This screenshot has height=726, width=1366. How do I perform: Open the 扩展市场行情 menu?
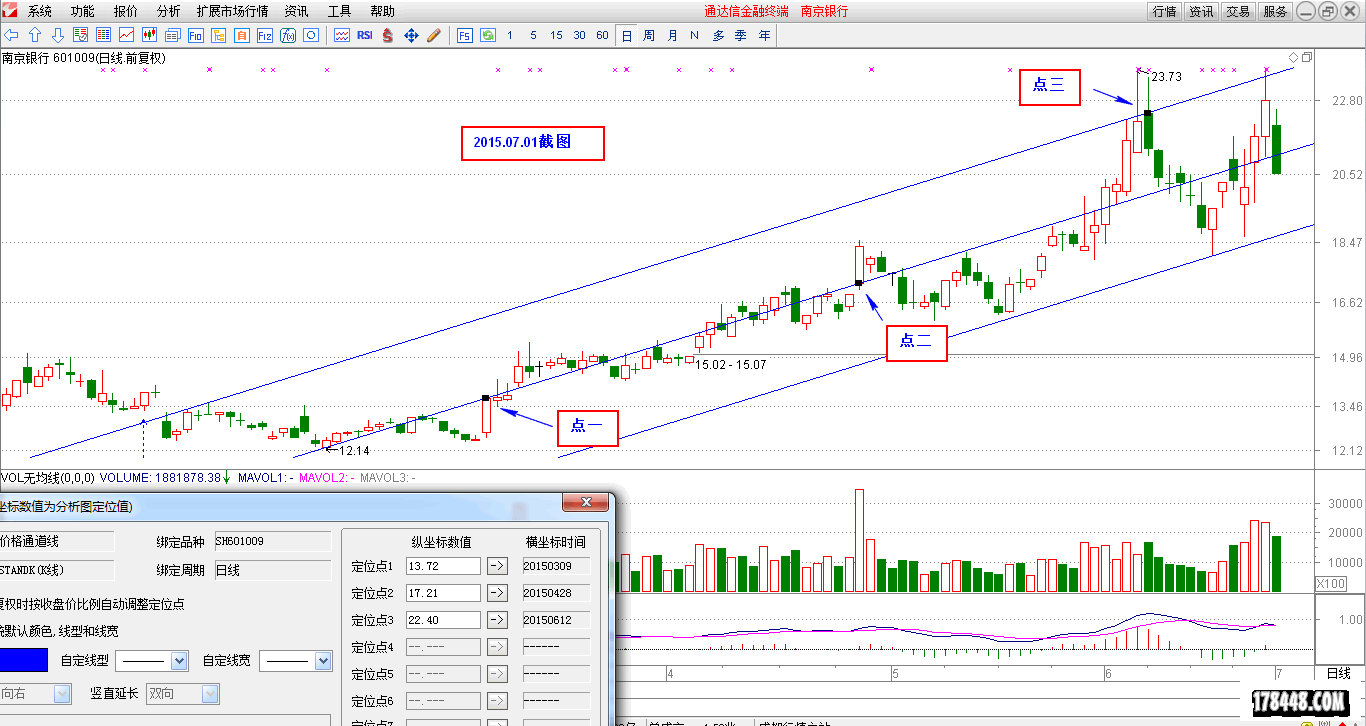coord(232,11)
